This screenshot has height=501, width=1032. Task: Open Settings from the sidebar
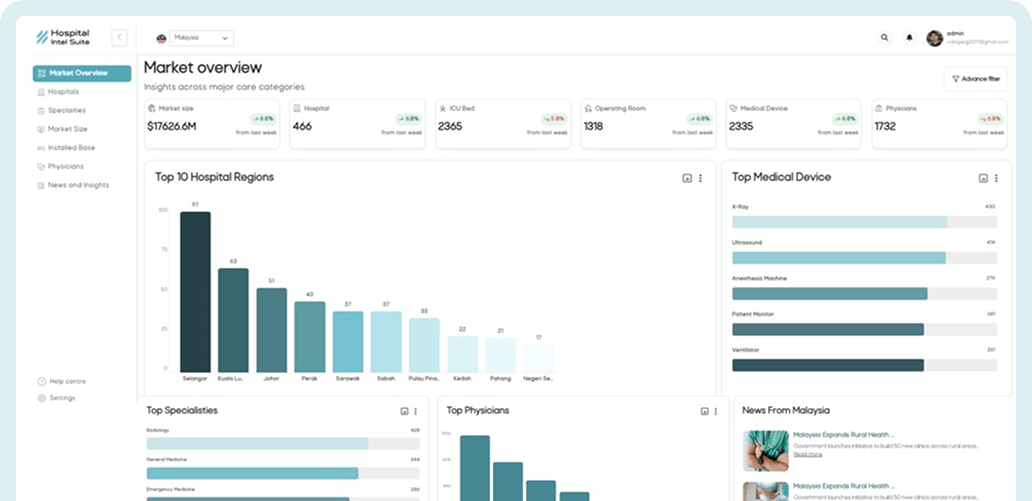[x=62, y=398]
